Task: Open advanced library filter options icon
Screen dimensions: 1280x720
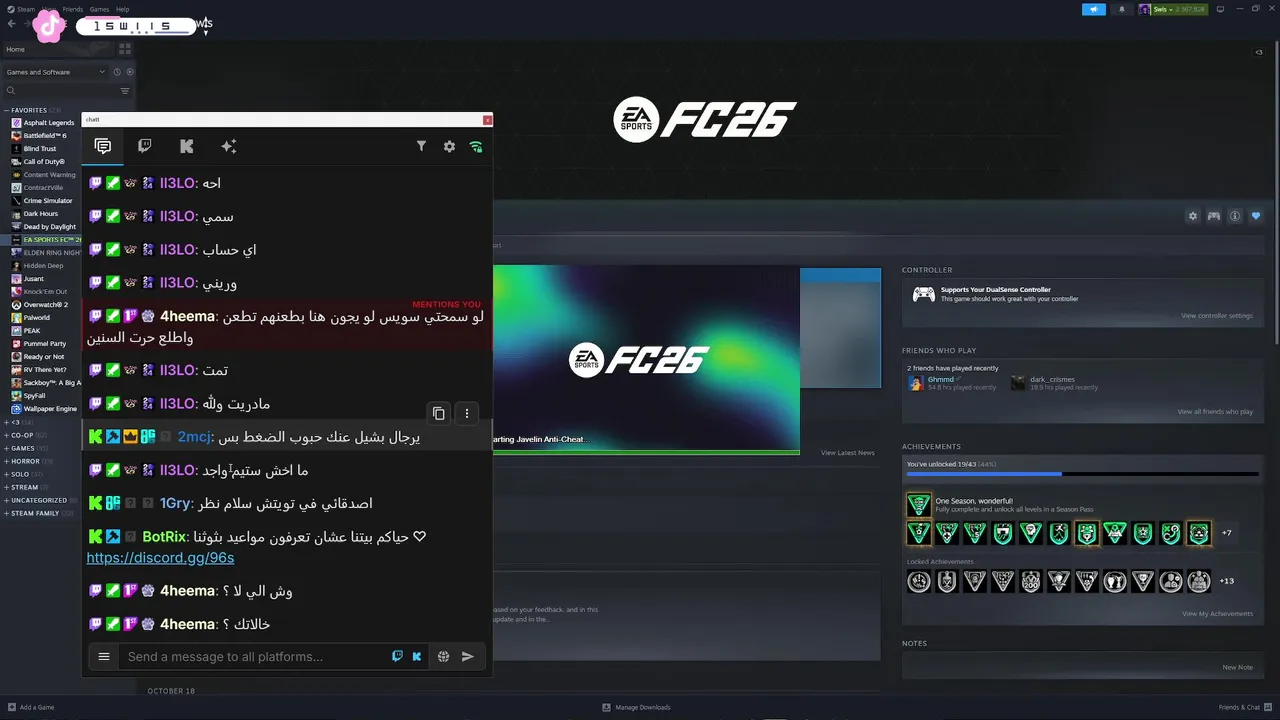Action: click(x=125, y=91)
